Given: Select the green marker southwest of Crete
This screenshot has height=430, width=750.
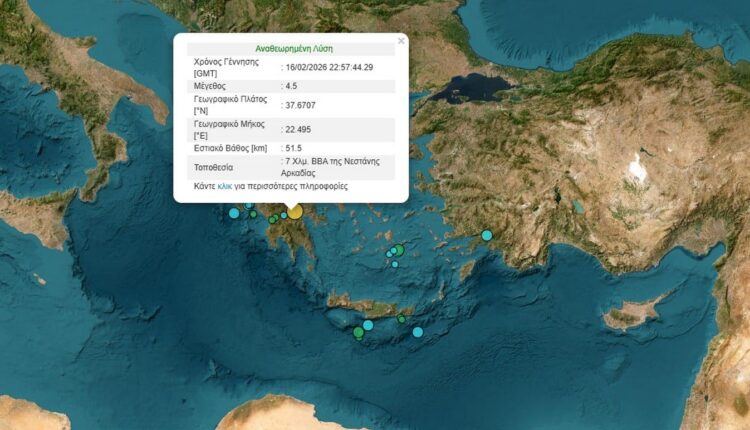Looking at the screenshot, I should [359, 332].
